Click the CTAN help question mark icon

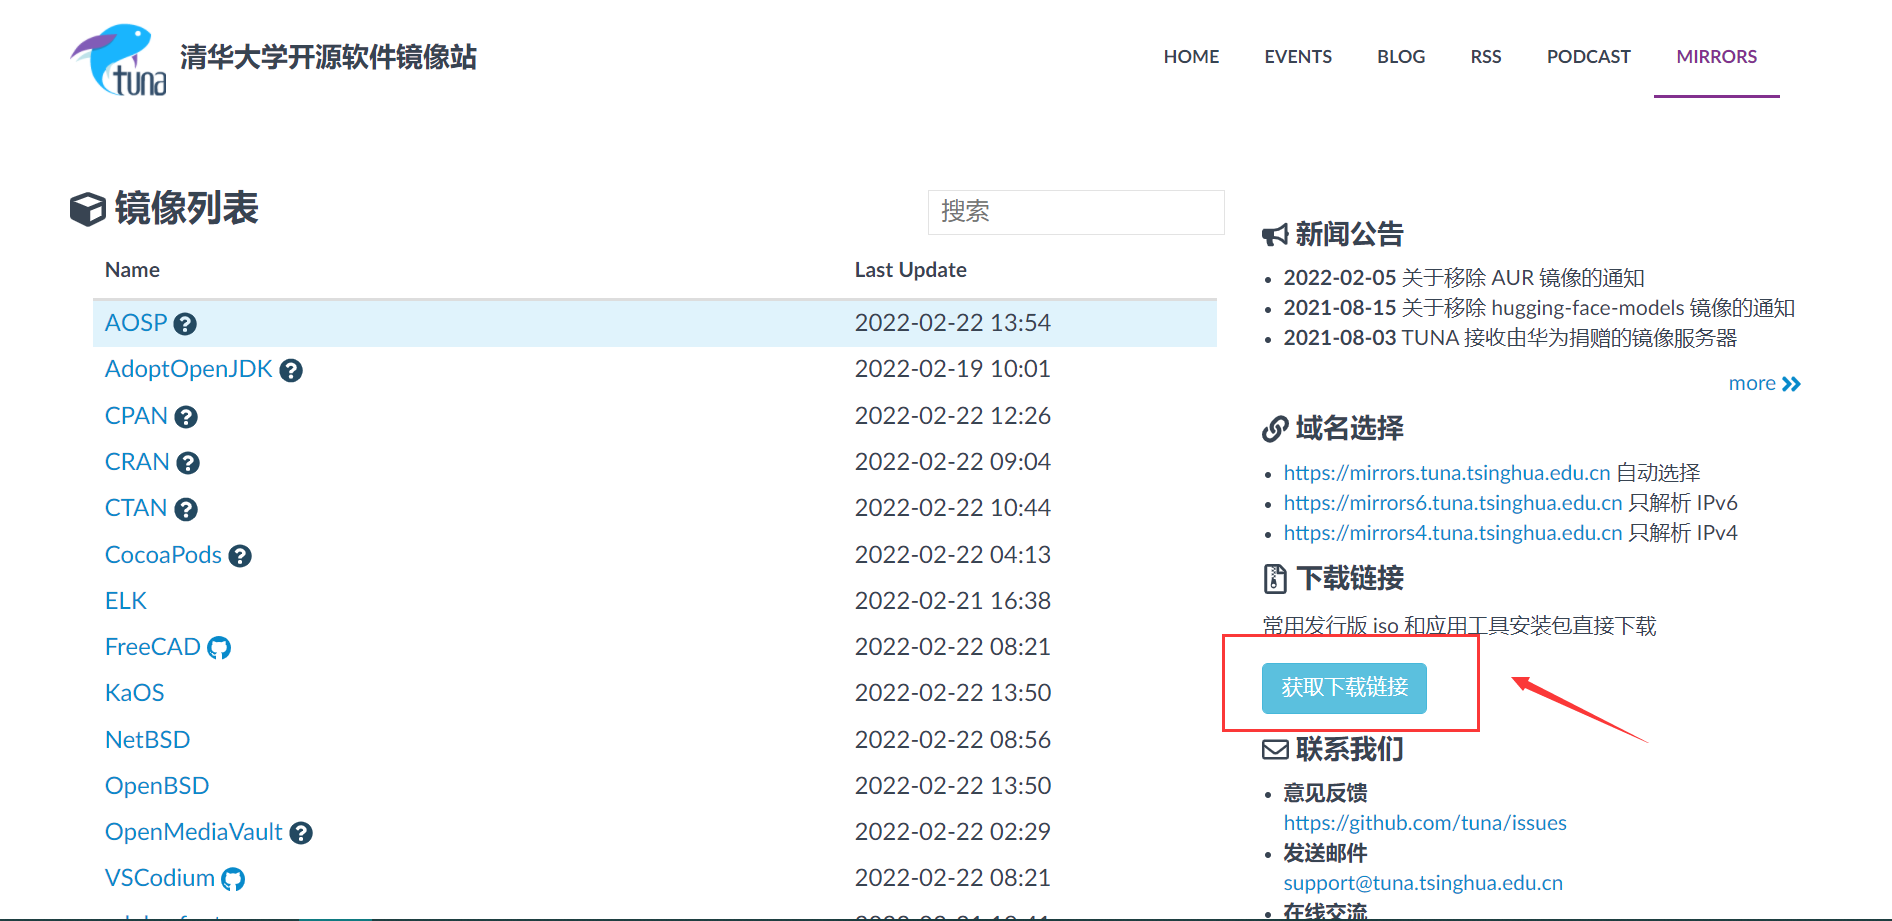186,508
